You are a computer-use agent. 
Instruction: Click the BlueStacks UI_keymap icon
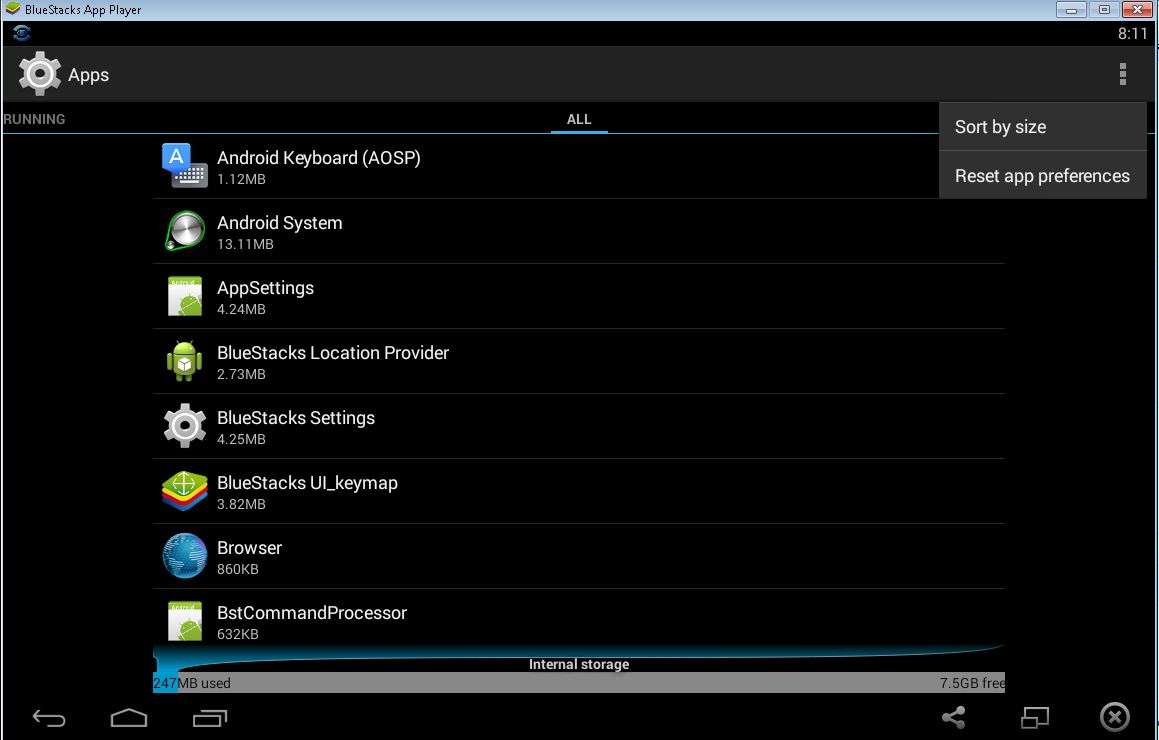[x=184, y=491]
